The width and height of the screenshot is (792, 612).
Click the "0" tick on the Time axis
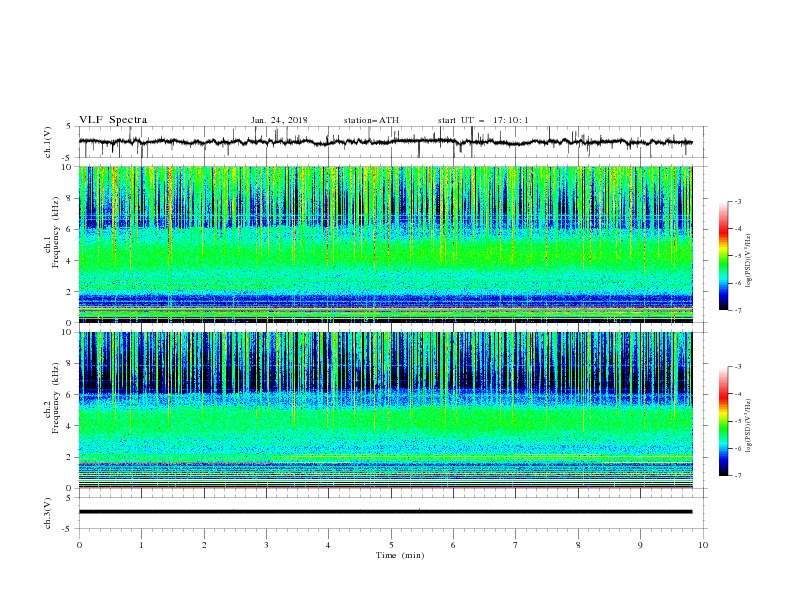(79, 545)
